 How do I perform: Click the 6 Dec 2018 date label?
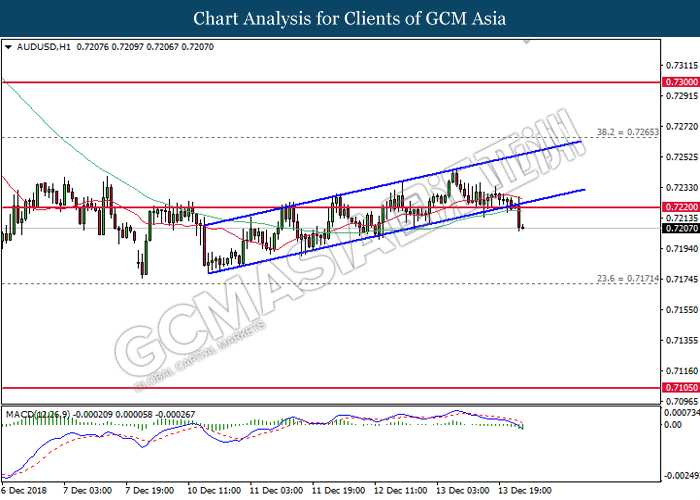click(x=24, y=491)
